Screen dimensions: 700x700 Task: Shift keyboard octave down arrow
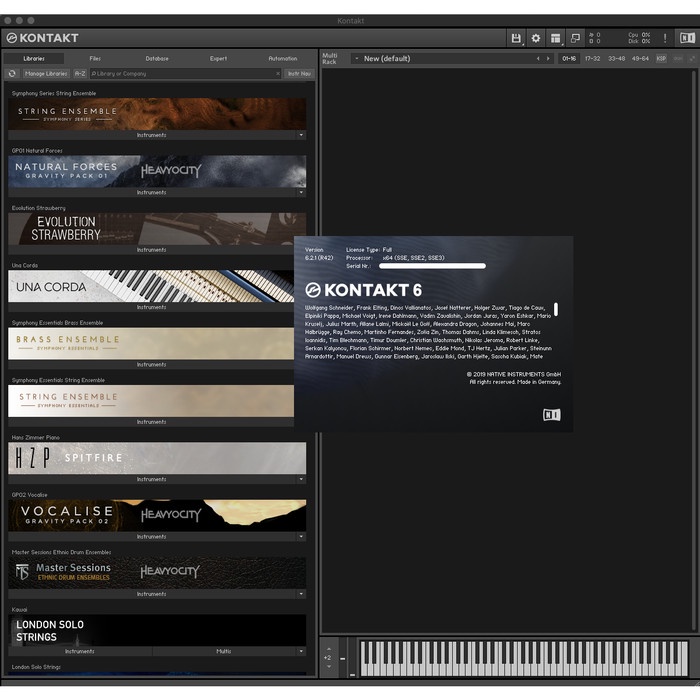pos(329,667)
